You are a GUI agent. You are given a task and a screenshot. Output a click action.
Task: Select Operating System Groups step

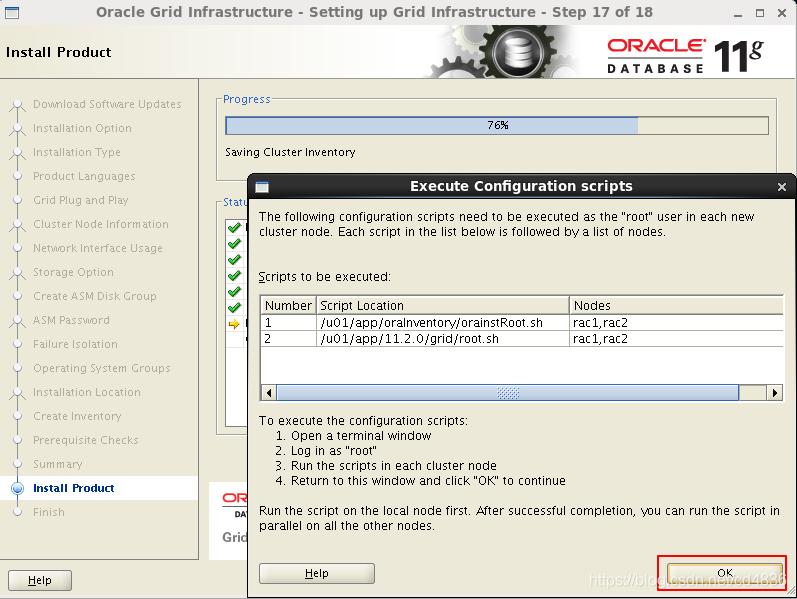[x=102, y=368]
